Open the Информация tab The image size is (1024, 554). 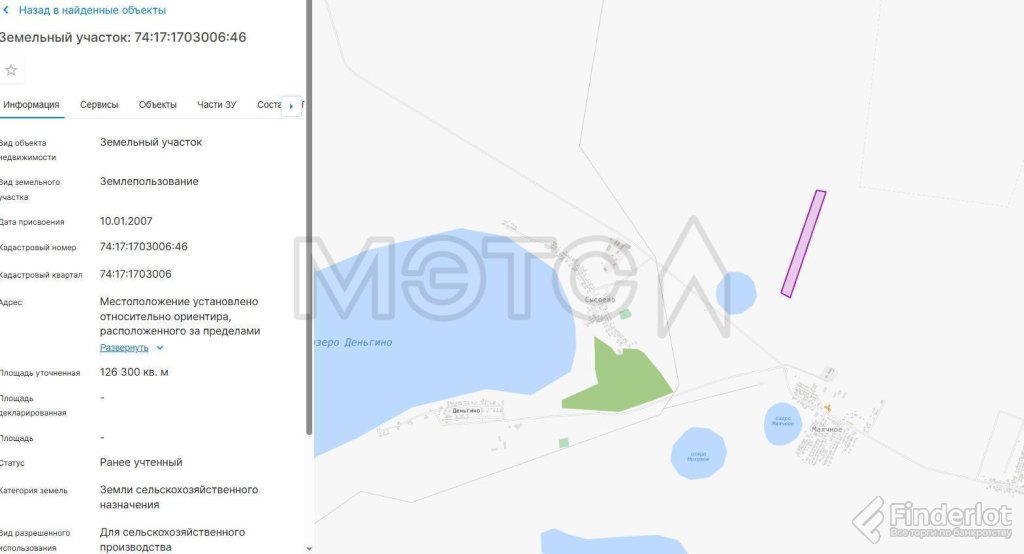tap(31, 105)
